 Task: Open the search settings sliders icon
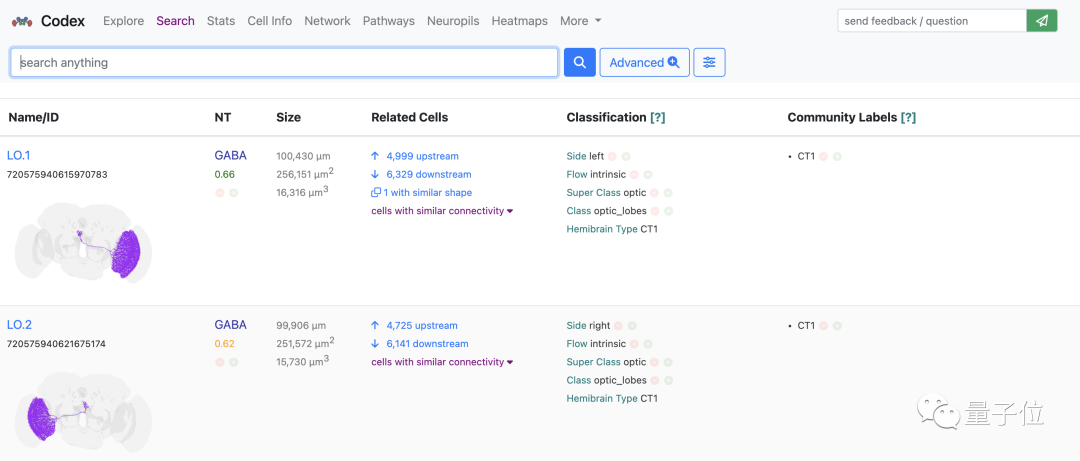(x=709, y=62)
